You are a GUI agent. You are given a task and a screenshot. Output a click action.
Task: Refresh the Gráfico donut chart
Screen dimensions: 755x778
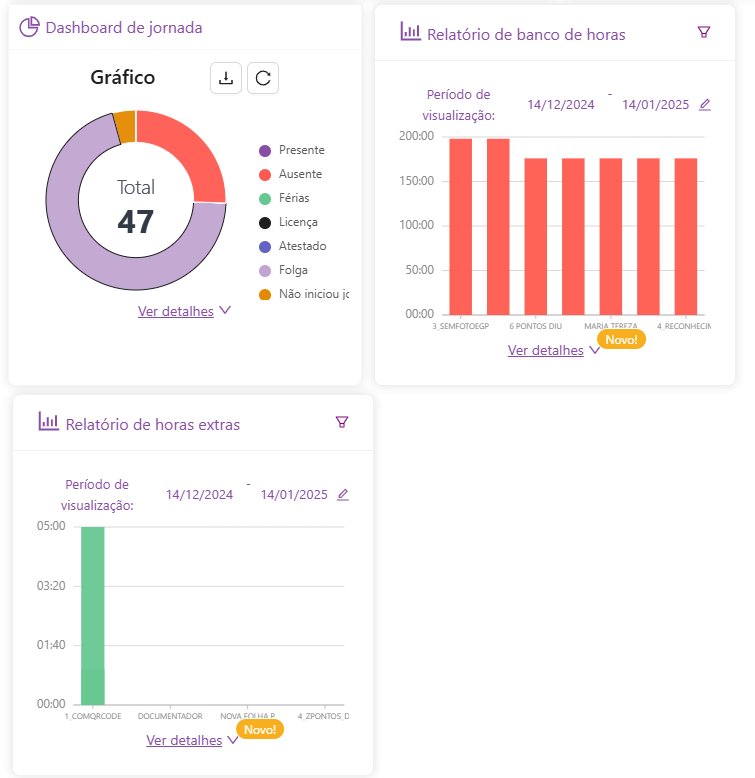263,78
